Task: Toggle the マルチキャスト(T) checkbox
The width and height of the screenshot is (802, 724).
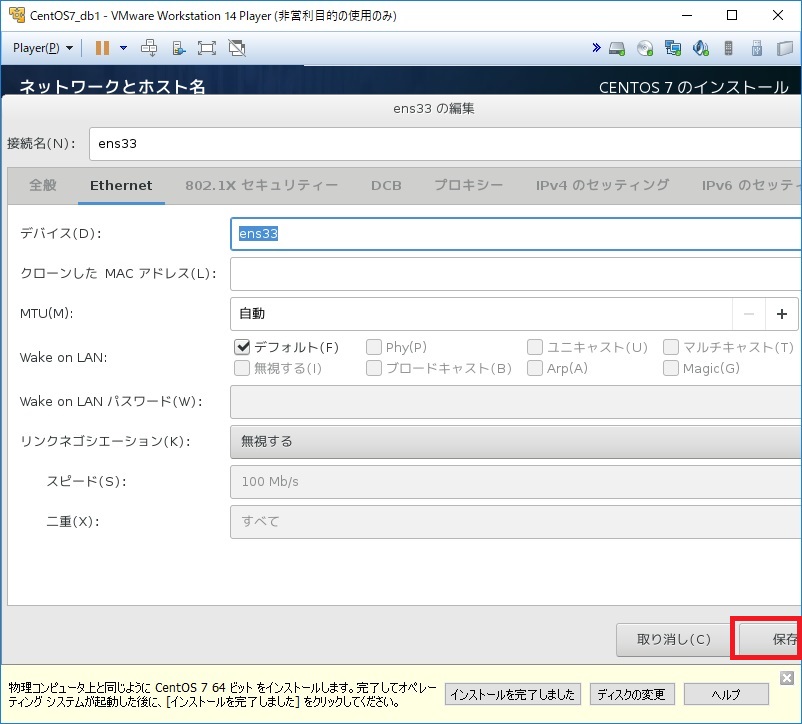Action: tap(671, 347)
